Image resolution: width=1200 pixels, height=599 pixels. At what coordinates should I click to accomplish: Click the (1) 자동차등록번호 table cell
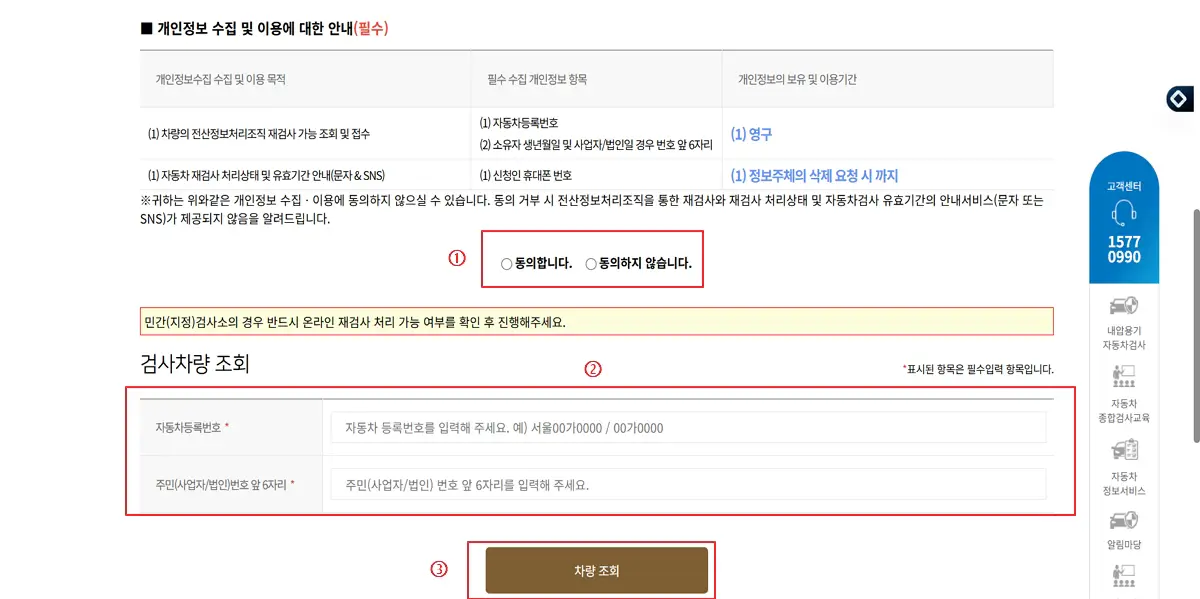518,123
